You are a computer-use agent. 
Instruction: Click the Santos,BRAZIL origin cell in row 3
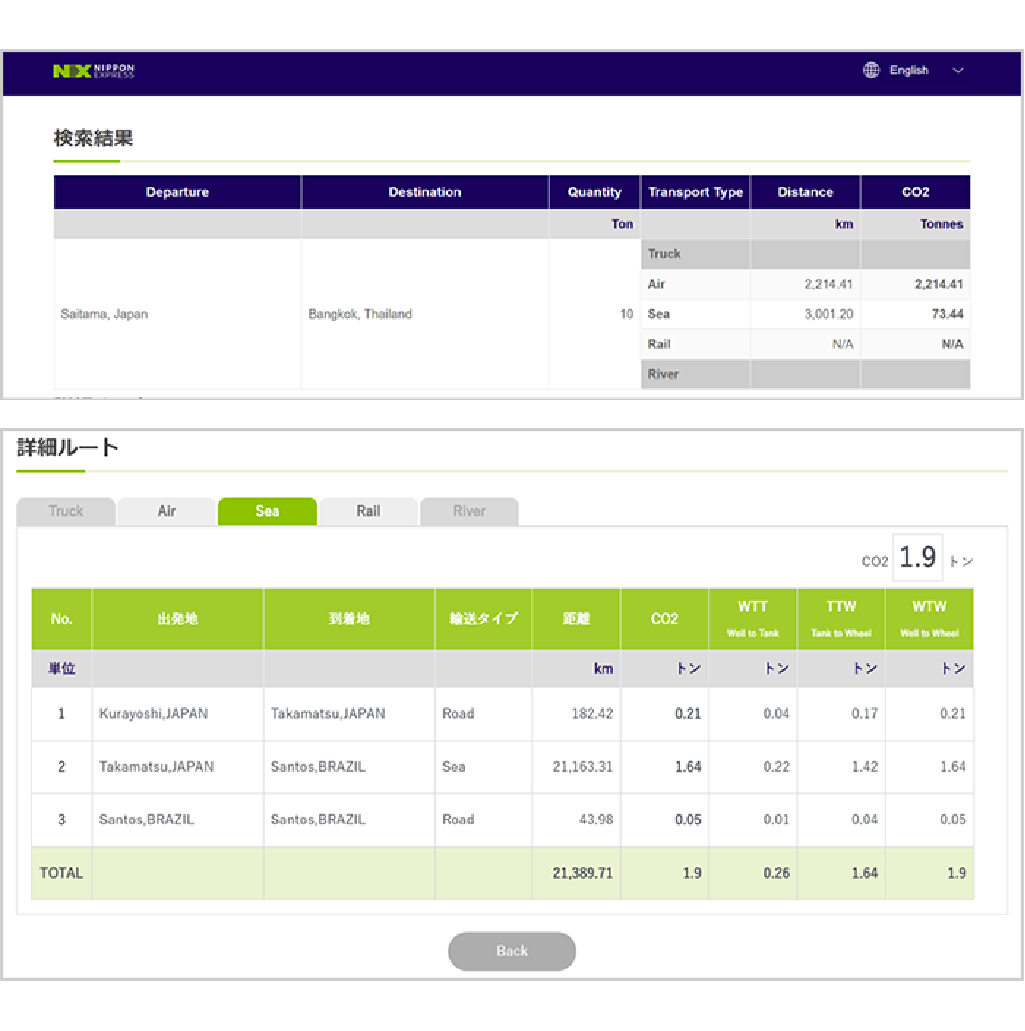(x=178, y=819)
